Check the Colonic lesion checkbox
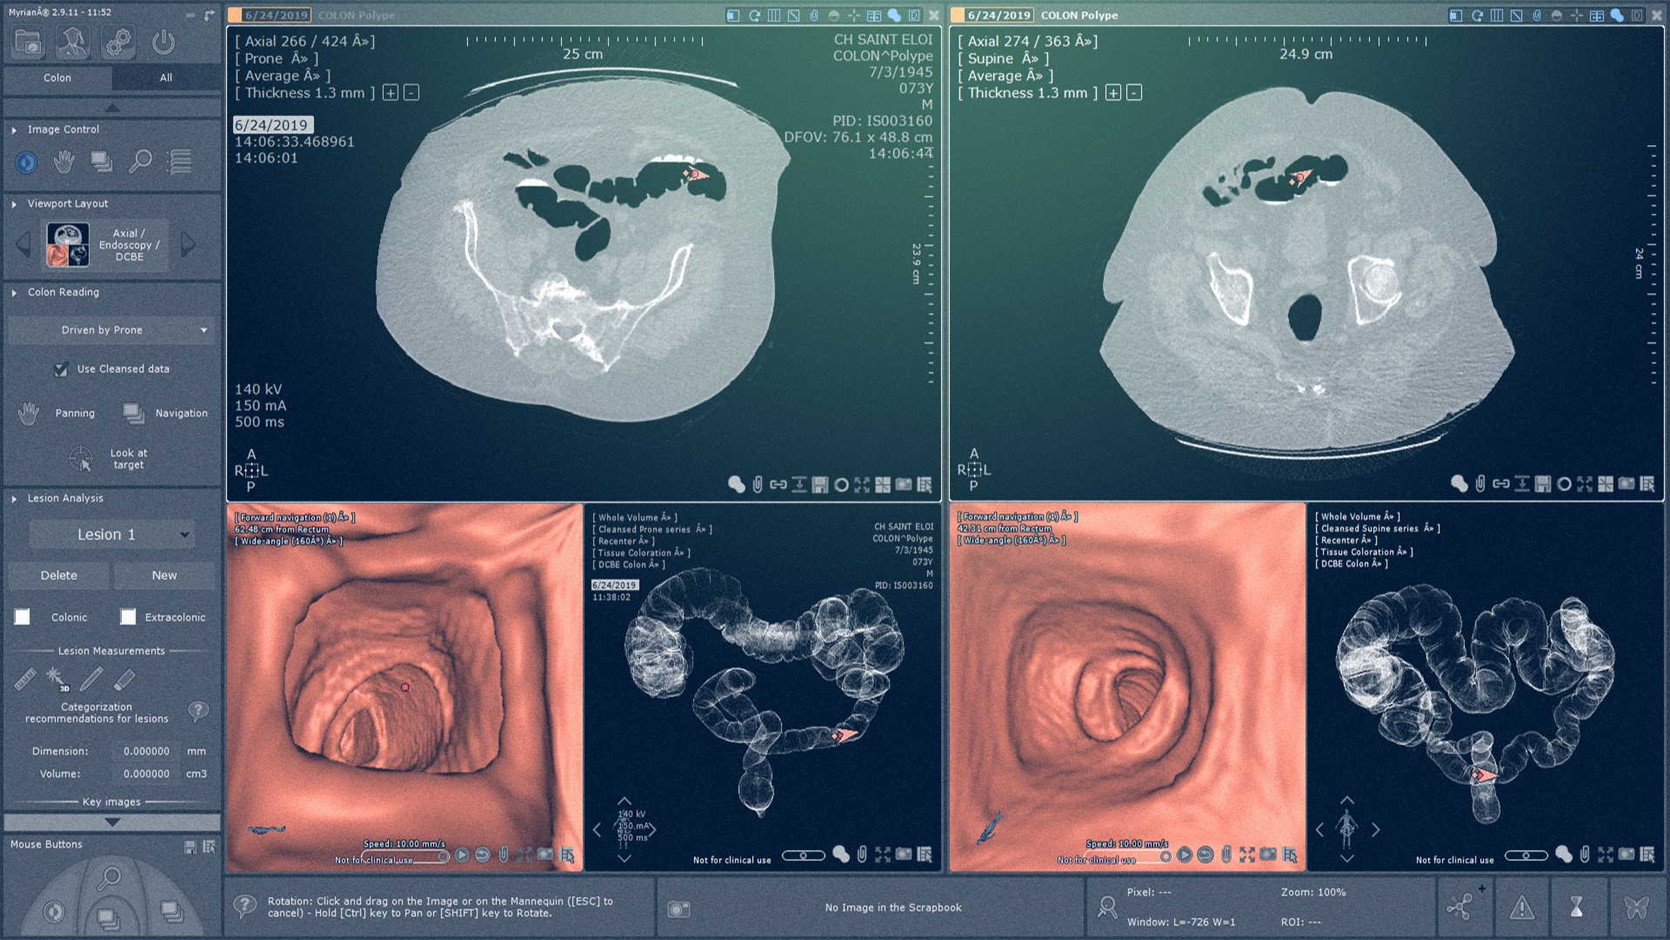The image size is (1670, 940). 22,617
